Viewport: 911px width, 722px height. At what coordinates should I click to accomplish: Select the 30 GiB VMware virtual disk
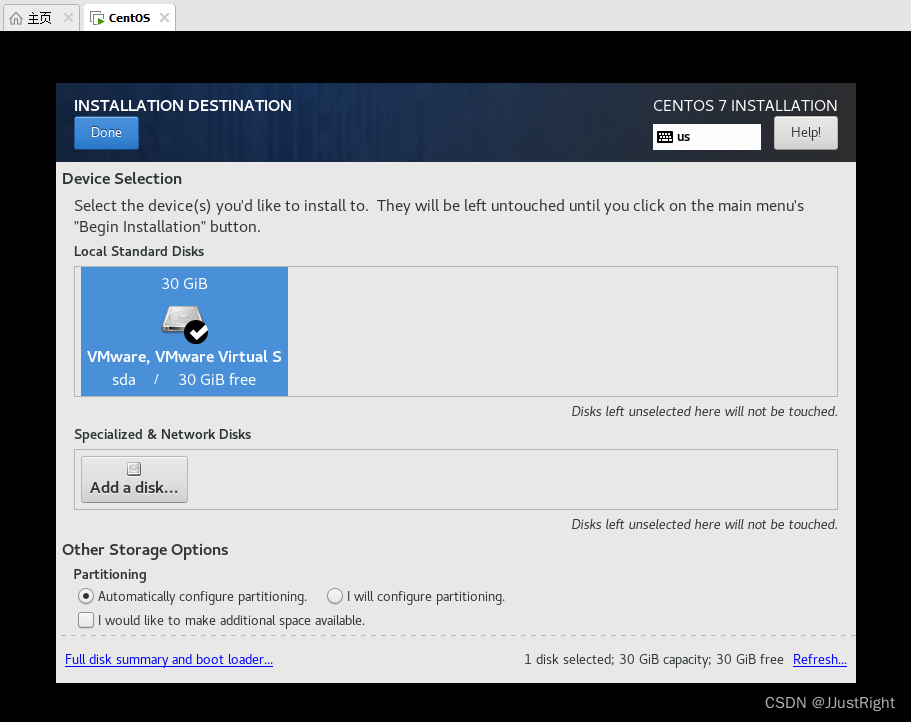[x=184, y=332]
